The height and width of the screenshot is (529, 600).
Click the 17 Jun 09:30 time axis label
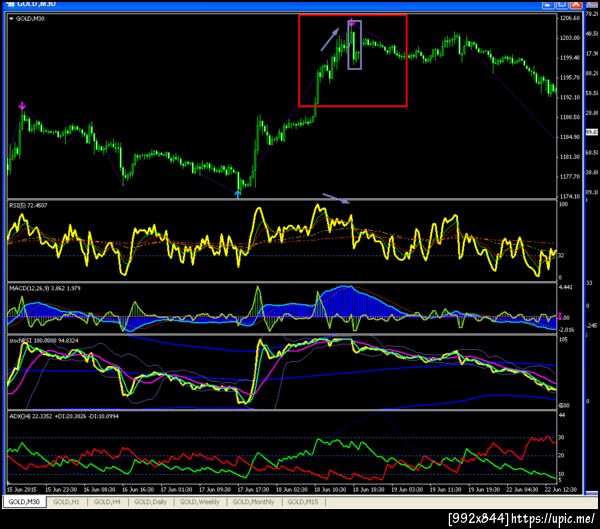point(215,490)
